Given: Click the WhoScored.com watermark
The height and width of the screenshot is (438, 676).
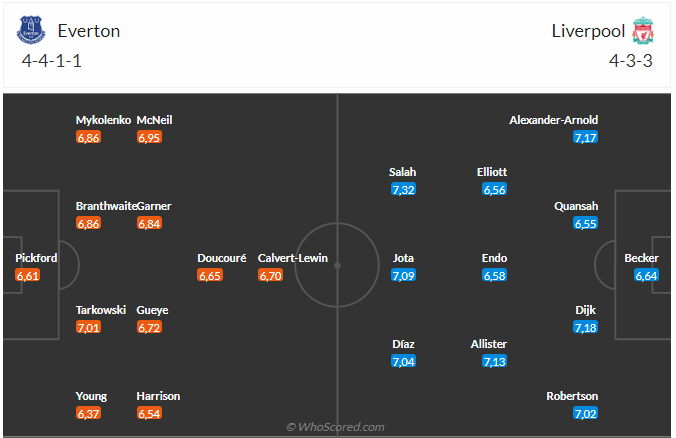Looking at the screenshot, I should pyautogui.click(x=335, y=427).
